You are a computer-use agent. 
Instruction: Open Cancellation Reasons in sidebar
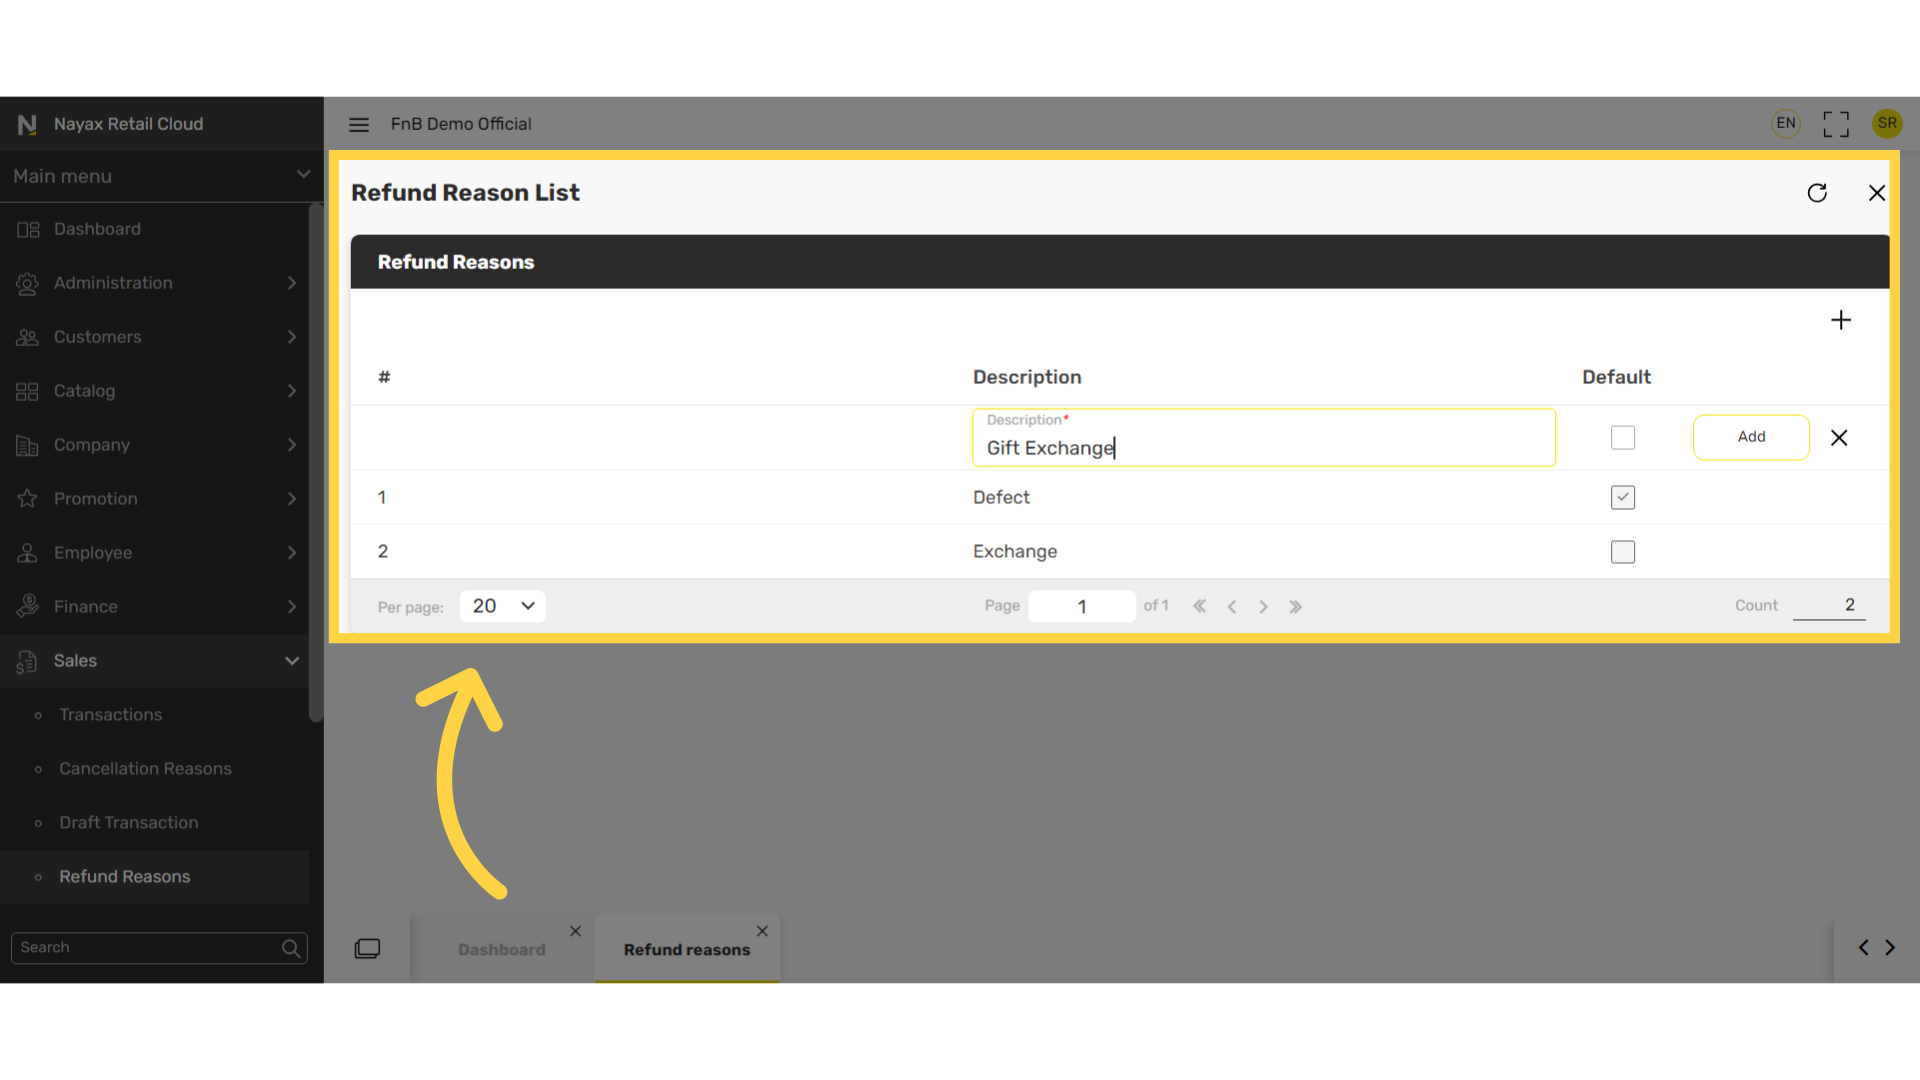145,769
